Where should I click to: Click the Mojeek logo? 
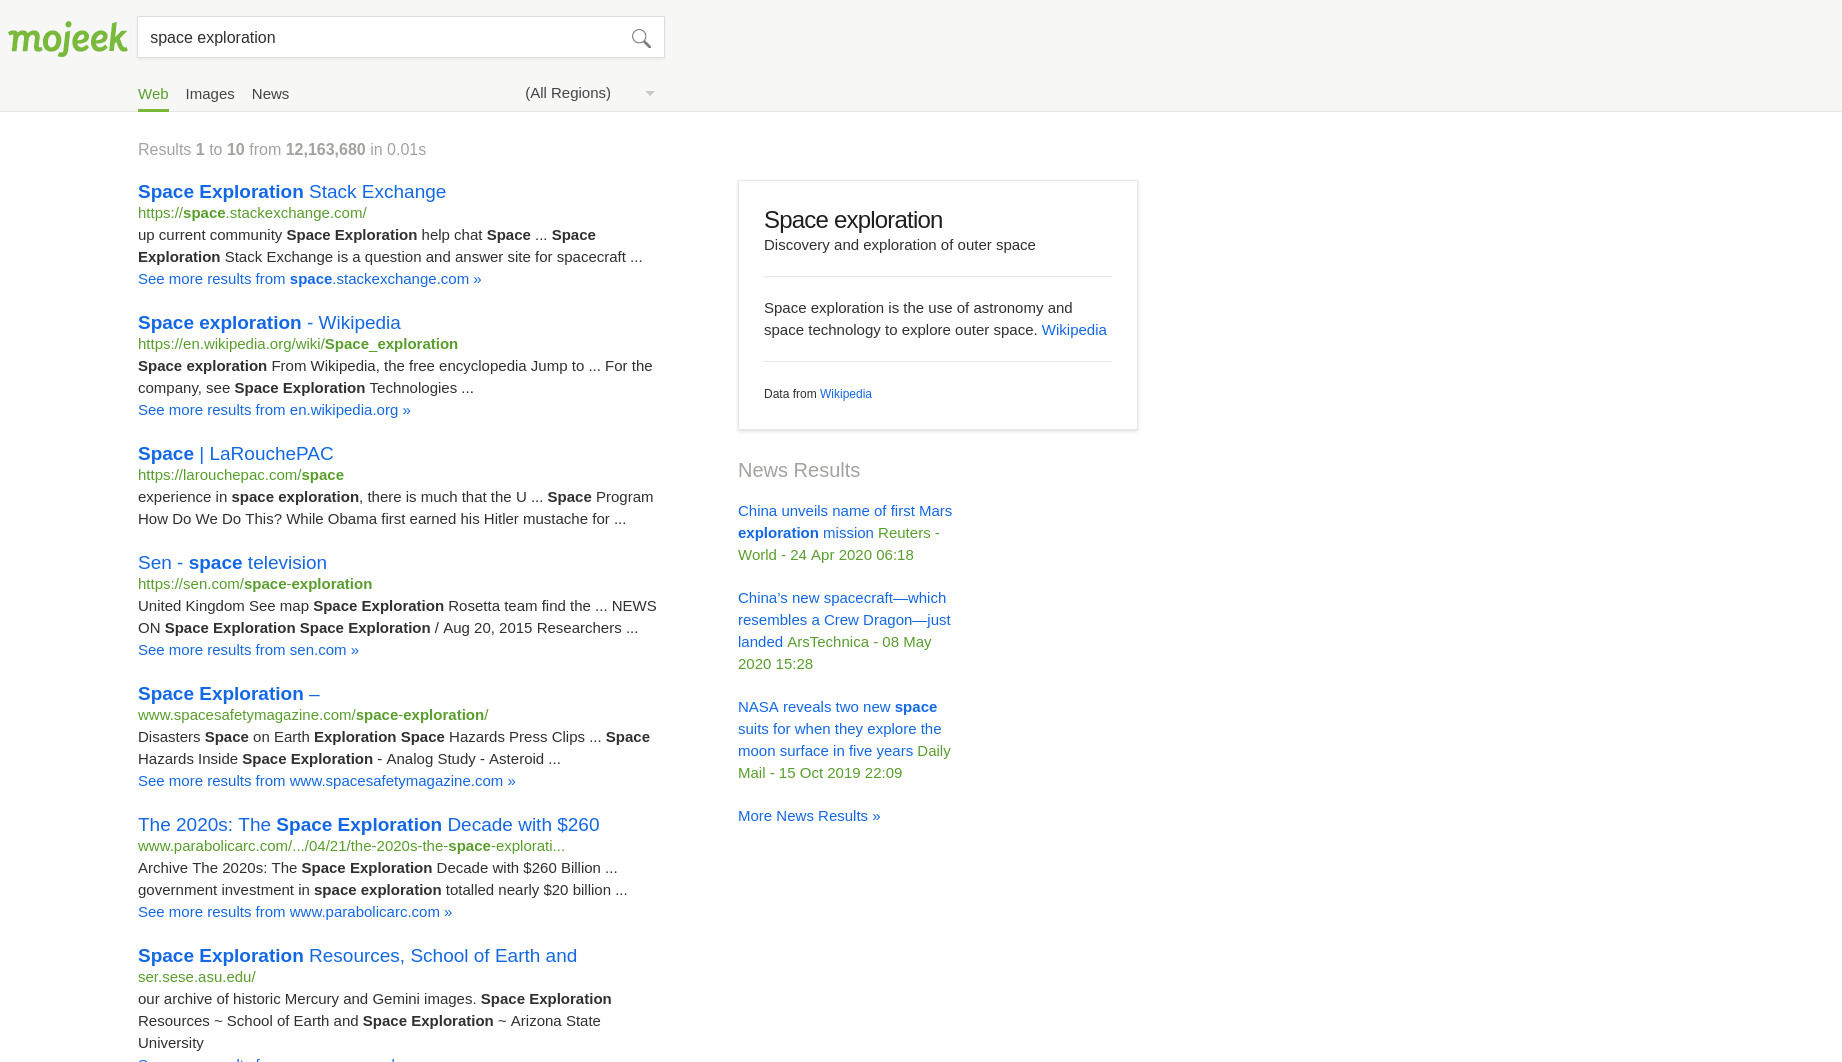(x=67, y=38)
